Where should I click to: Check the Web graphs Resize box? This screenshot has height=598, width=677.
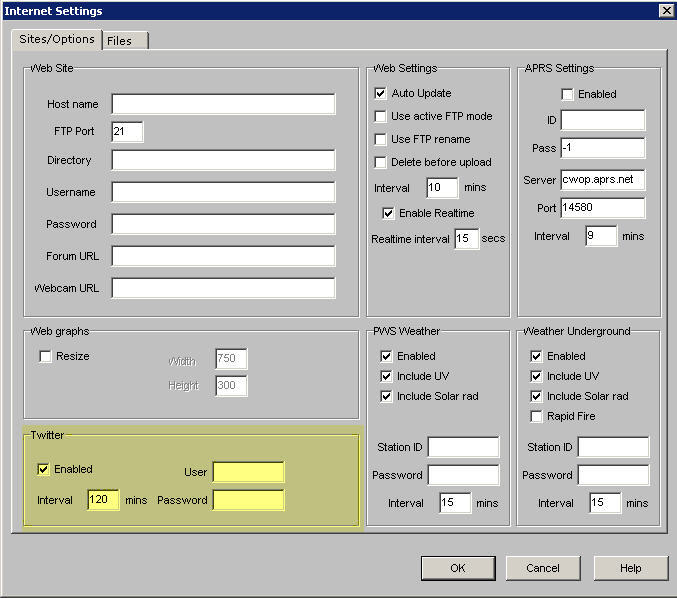45,356
